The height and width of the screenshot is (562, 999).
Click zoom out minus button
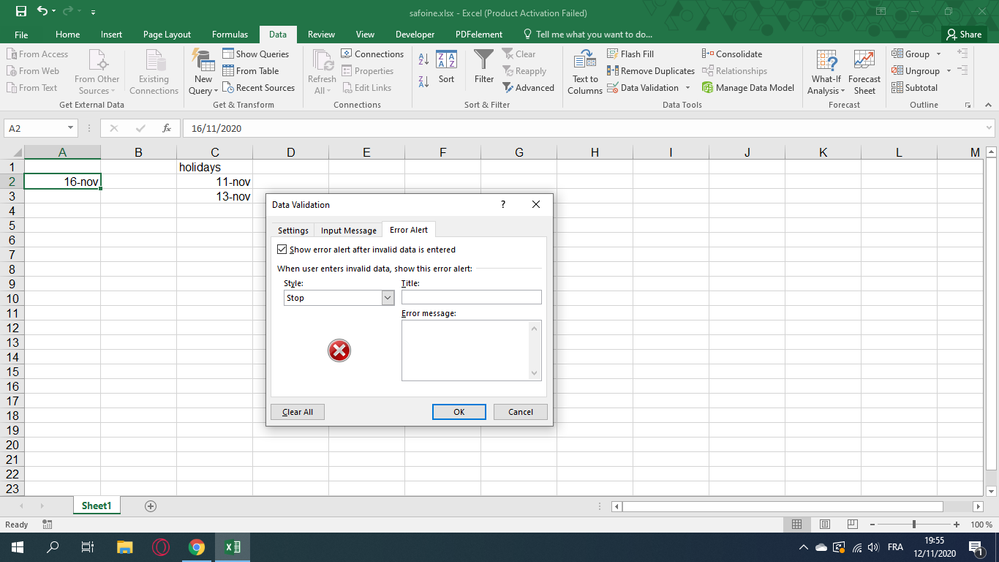point(872,524)
